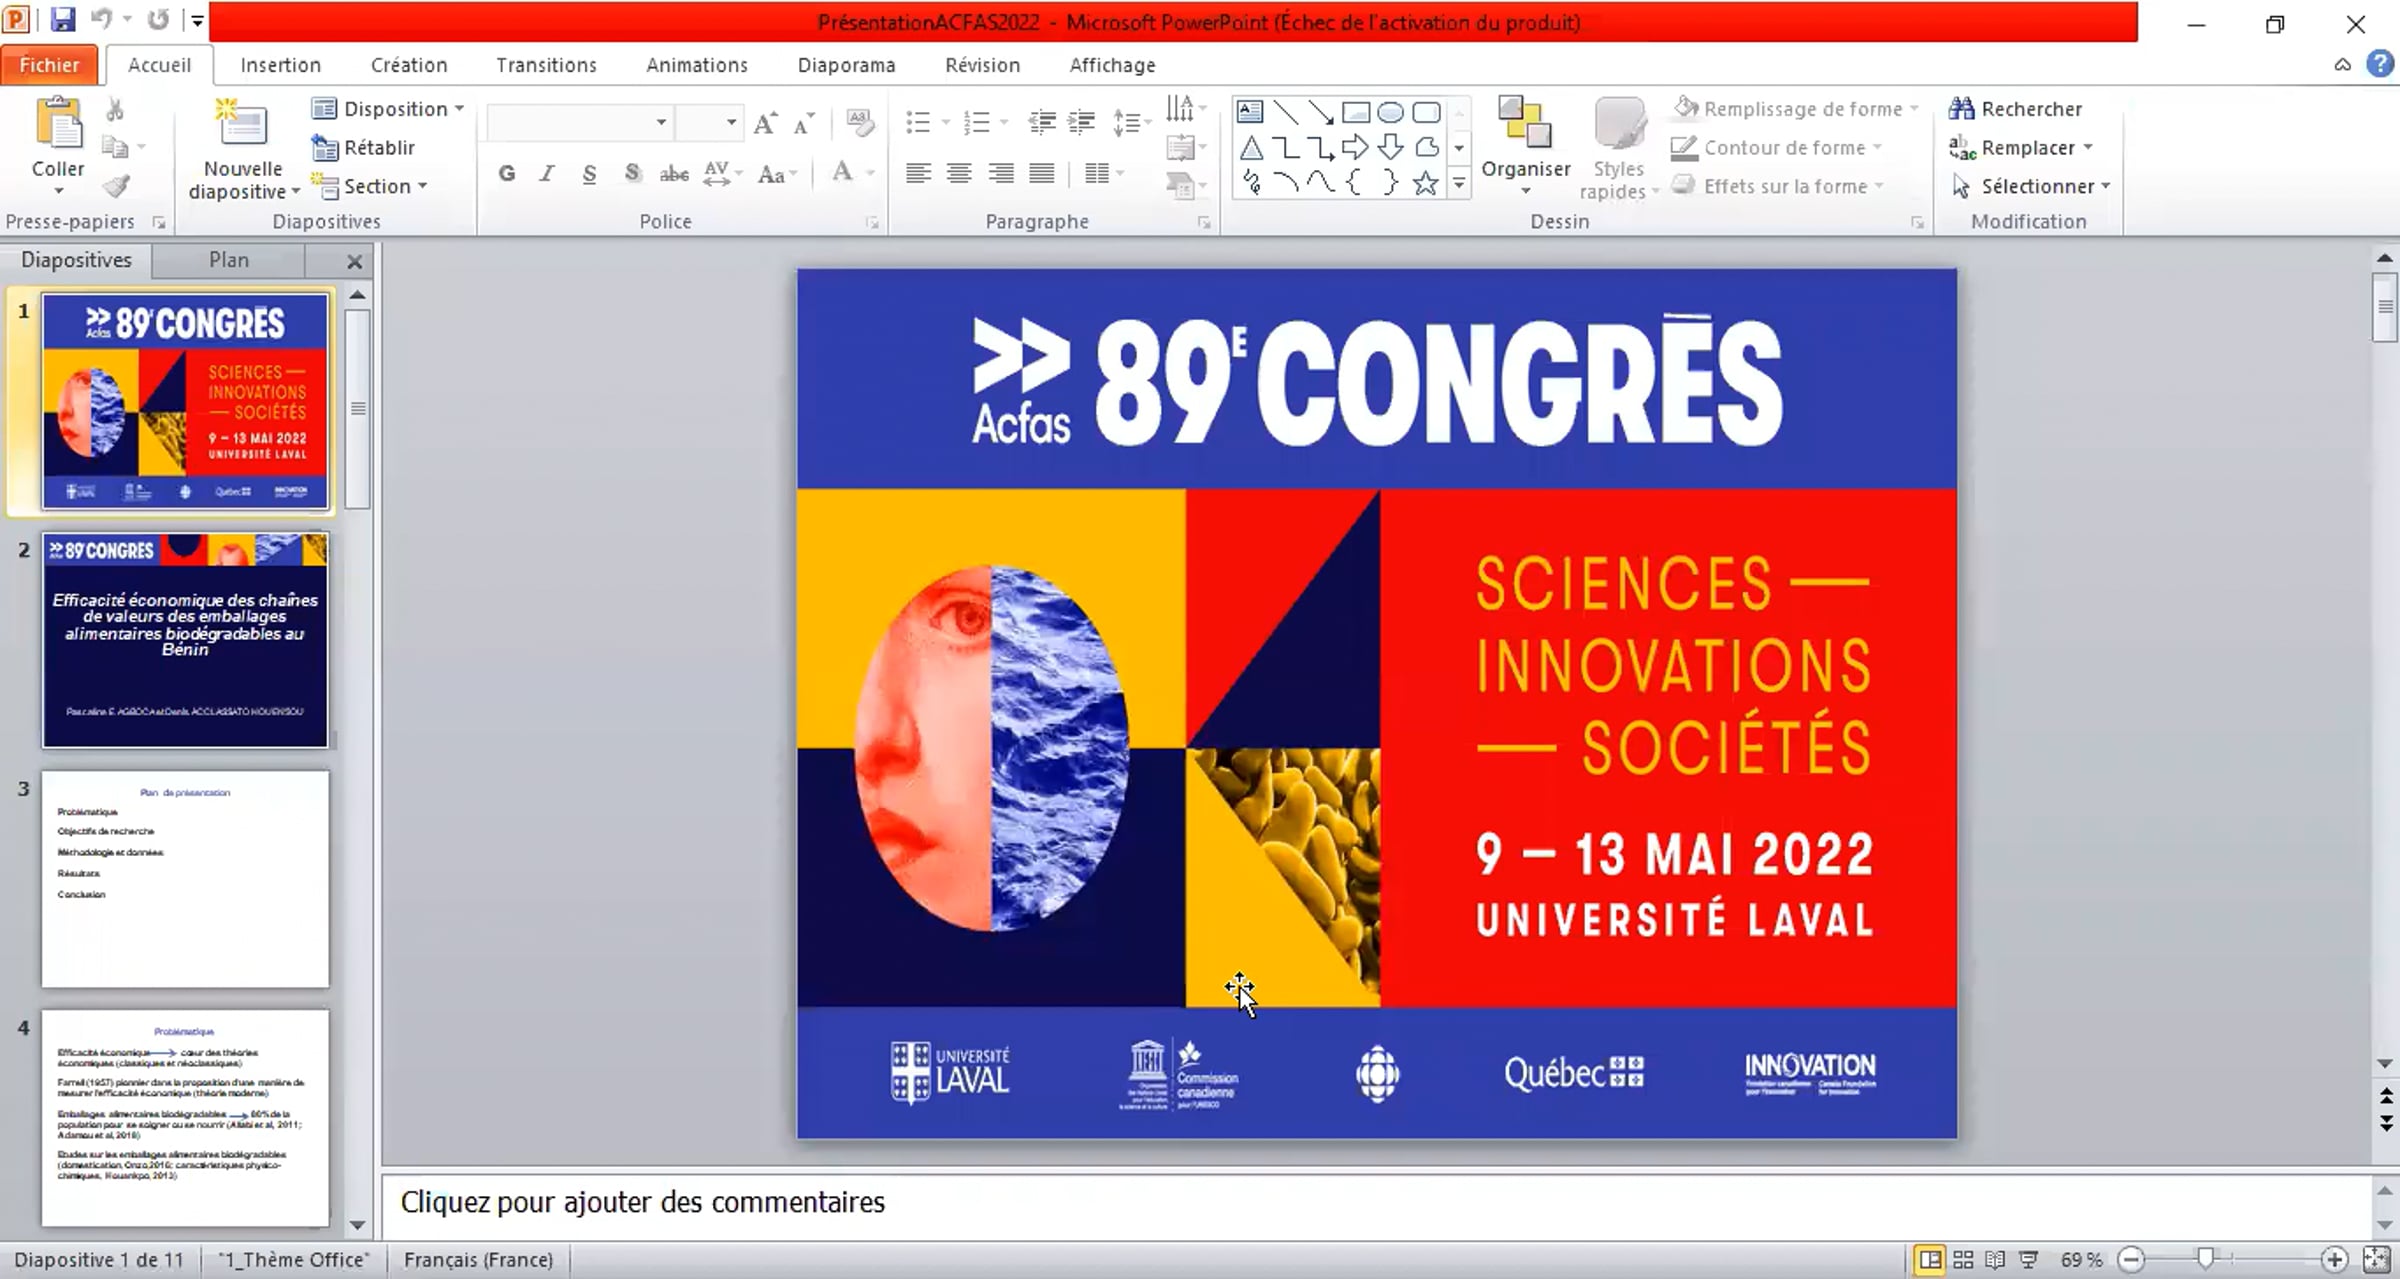Click the Undo arrow in quick access toolbar
Viewport: 2400px width, 1279px height.
tap(101, 20)
